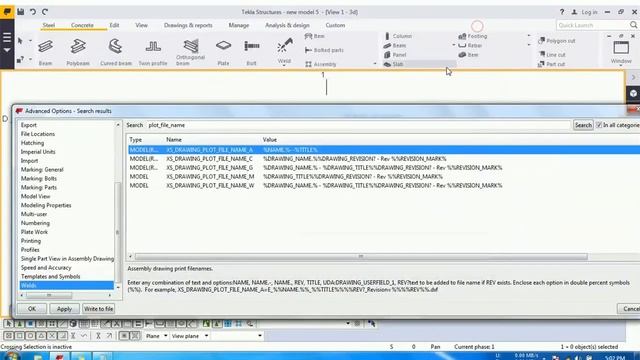Select the Orthogonal beam tool
640x360 pixels.
coord(190,52)
